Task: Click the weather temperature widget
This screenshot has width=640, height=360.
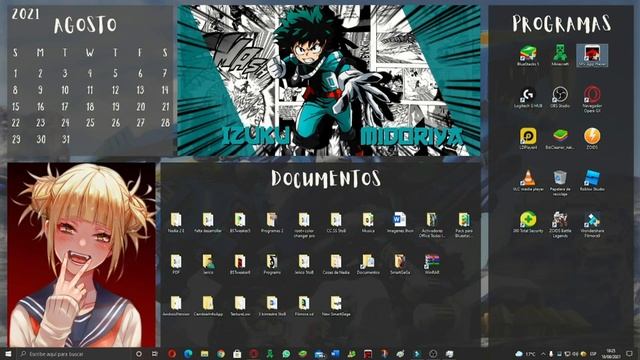Action: [x=525, y=353]
